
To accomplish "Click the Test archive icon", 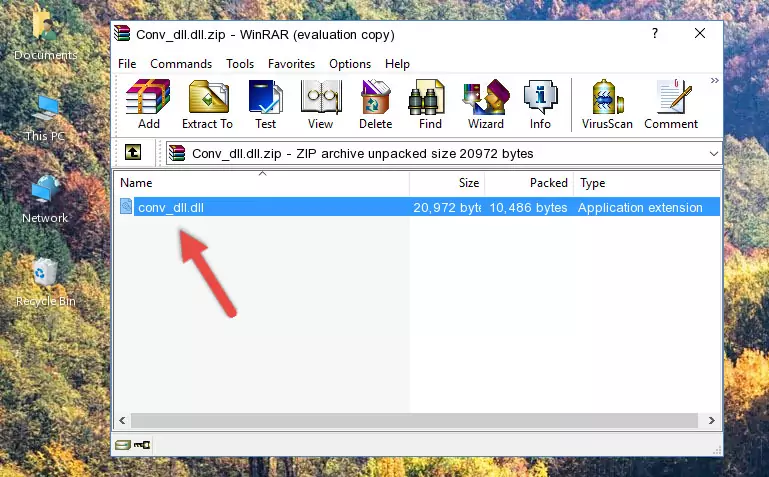I will click(265, 103).
